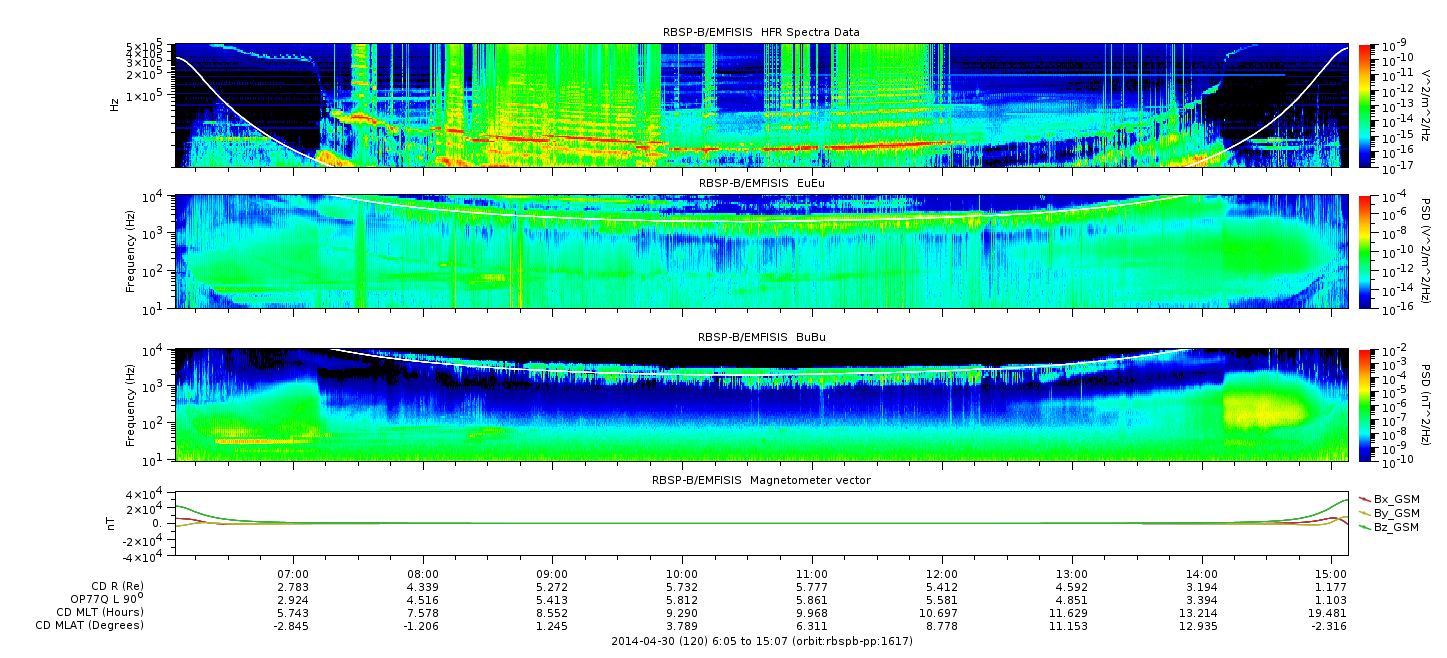Screen dimensions: 1447x658
Task: Click the By_GSM legend line marker
Action: [x=1365, y=512]
